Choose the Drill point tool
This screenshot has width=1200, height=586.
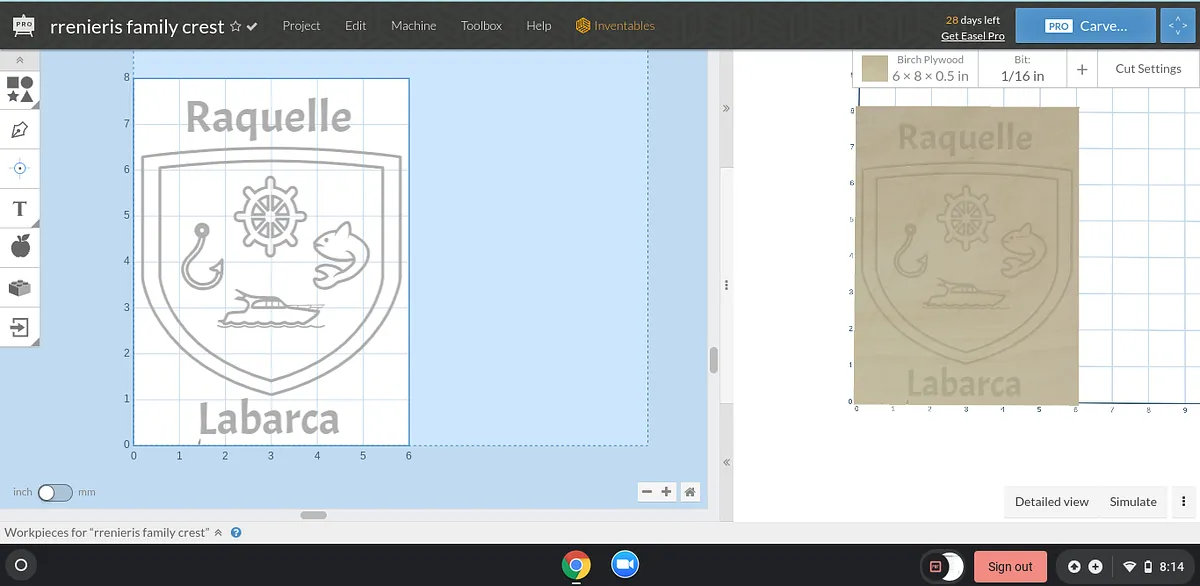[20, 168]
